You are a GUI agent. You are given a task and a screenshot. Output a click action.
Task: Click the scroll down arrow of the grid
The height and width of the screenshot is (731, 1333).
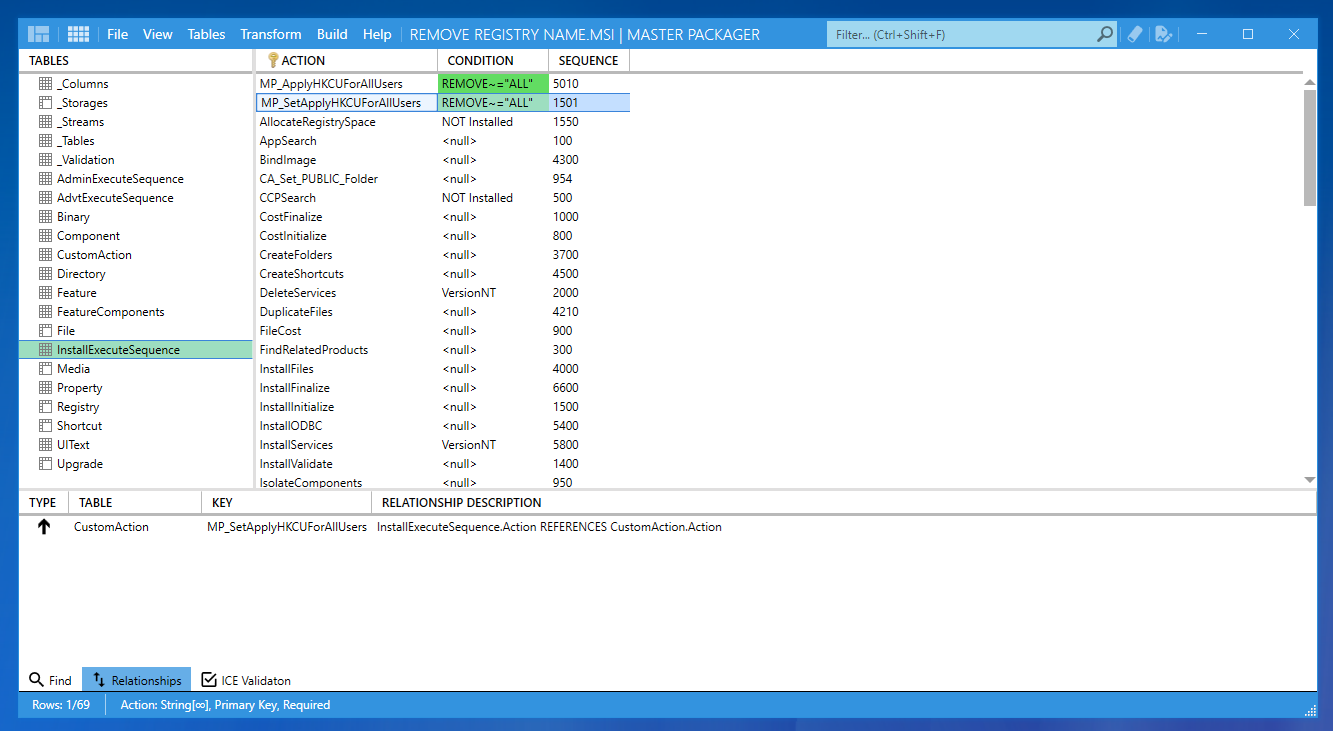click(1310, 480)
